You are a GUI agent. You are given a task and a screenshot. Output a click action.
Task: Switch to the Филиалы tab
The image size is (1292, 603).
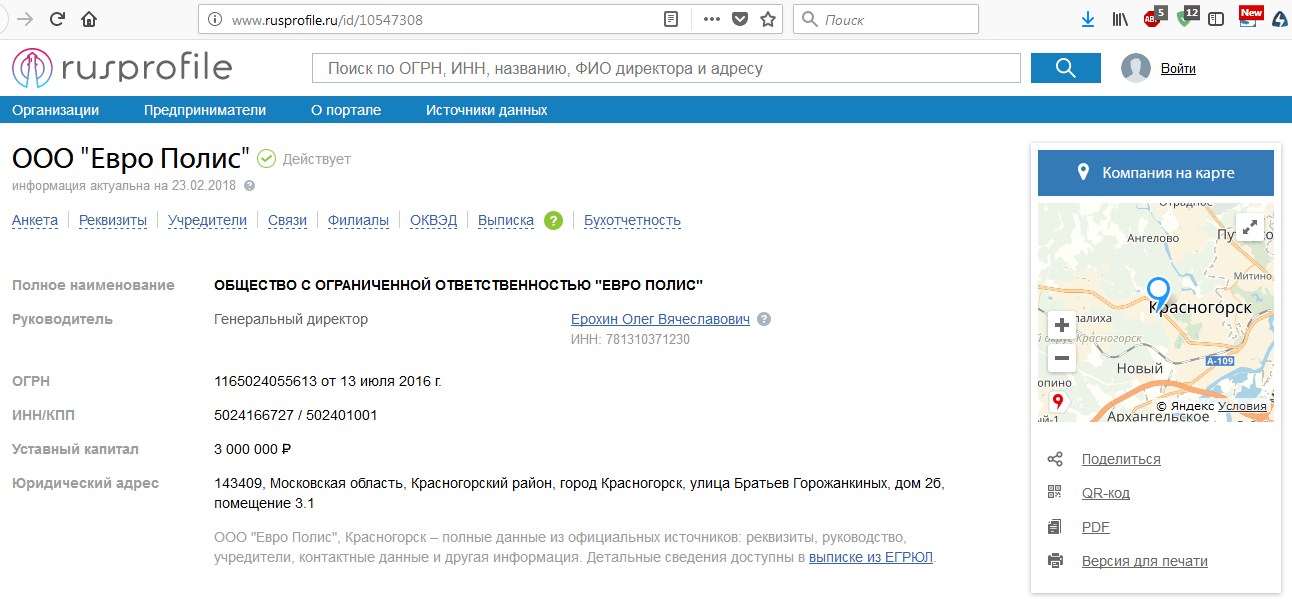[x=358, y=220]
